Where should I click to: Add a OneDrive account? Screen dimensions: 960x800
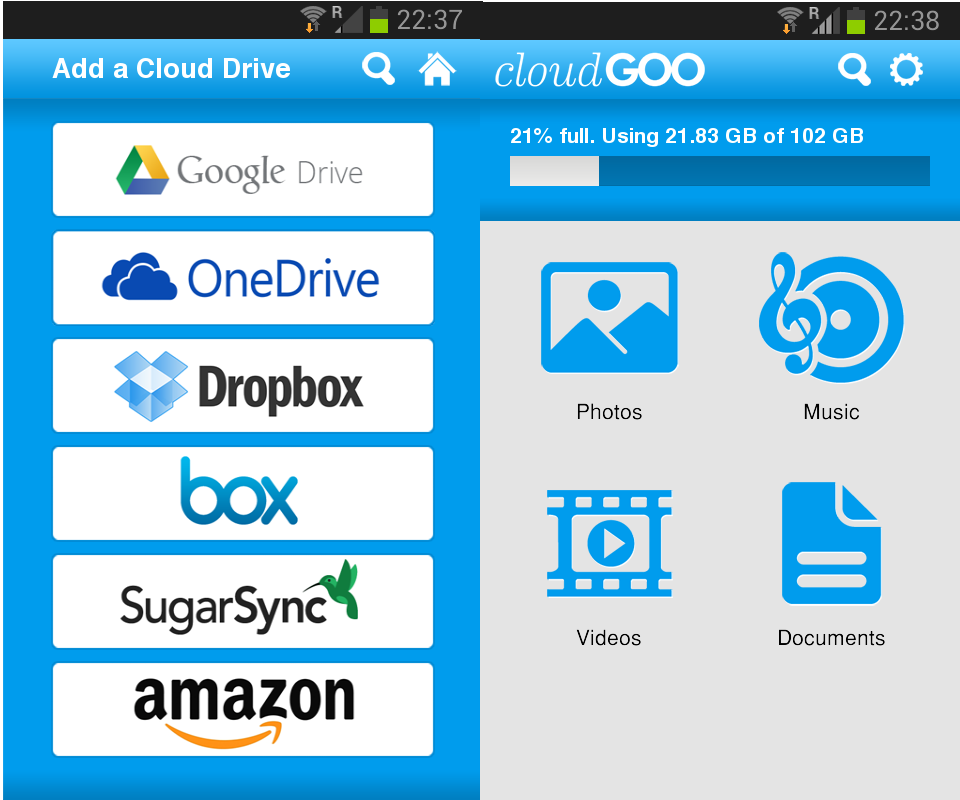click(x=243, y=278)
